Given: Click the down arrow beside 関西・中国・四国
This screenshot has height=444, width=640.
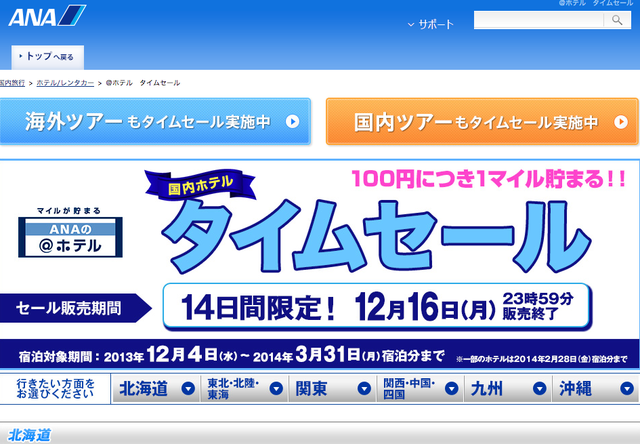Looking at the screenshot, I should (x=451, y=388).
